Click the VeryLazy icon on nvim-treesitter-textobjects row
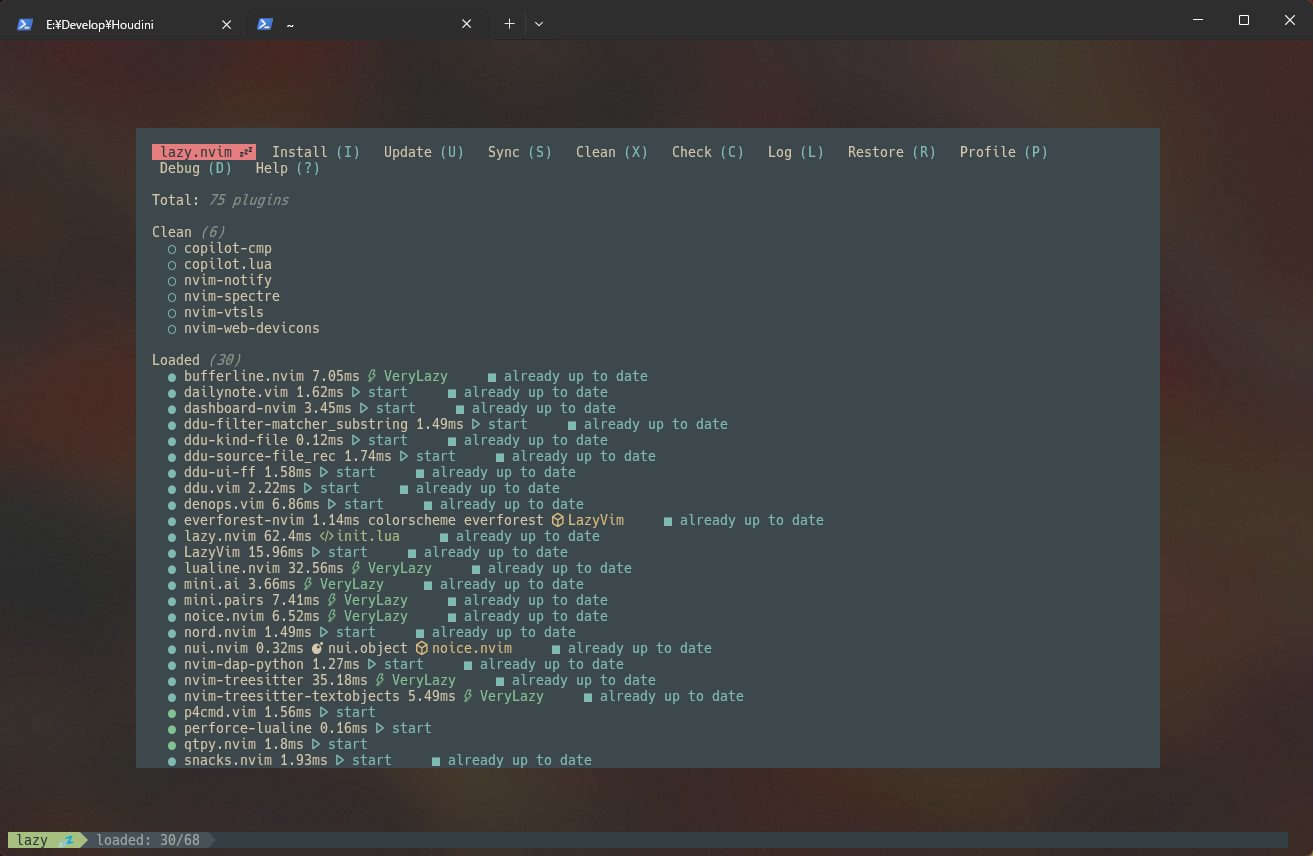Screen dimensions: 1313x856 tap(468, 696)
